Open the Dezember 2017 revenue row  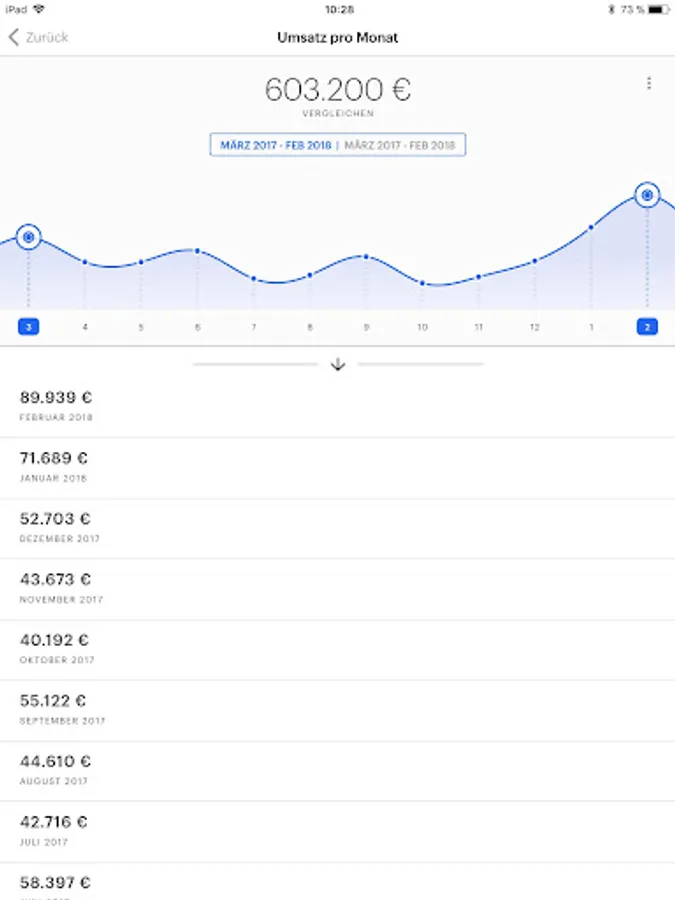tap(337, 528)
